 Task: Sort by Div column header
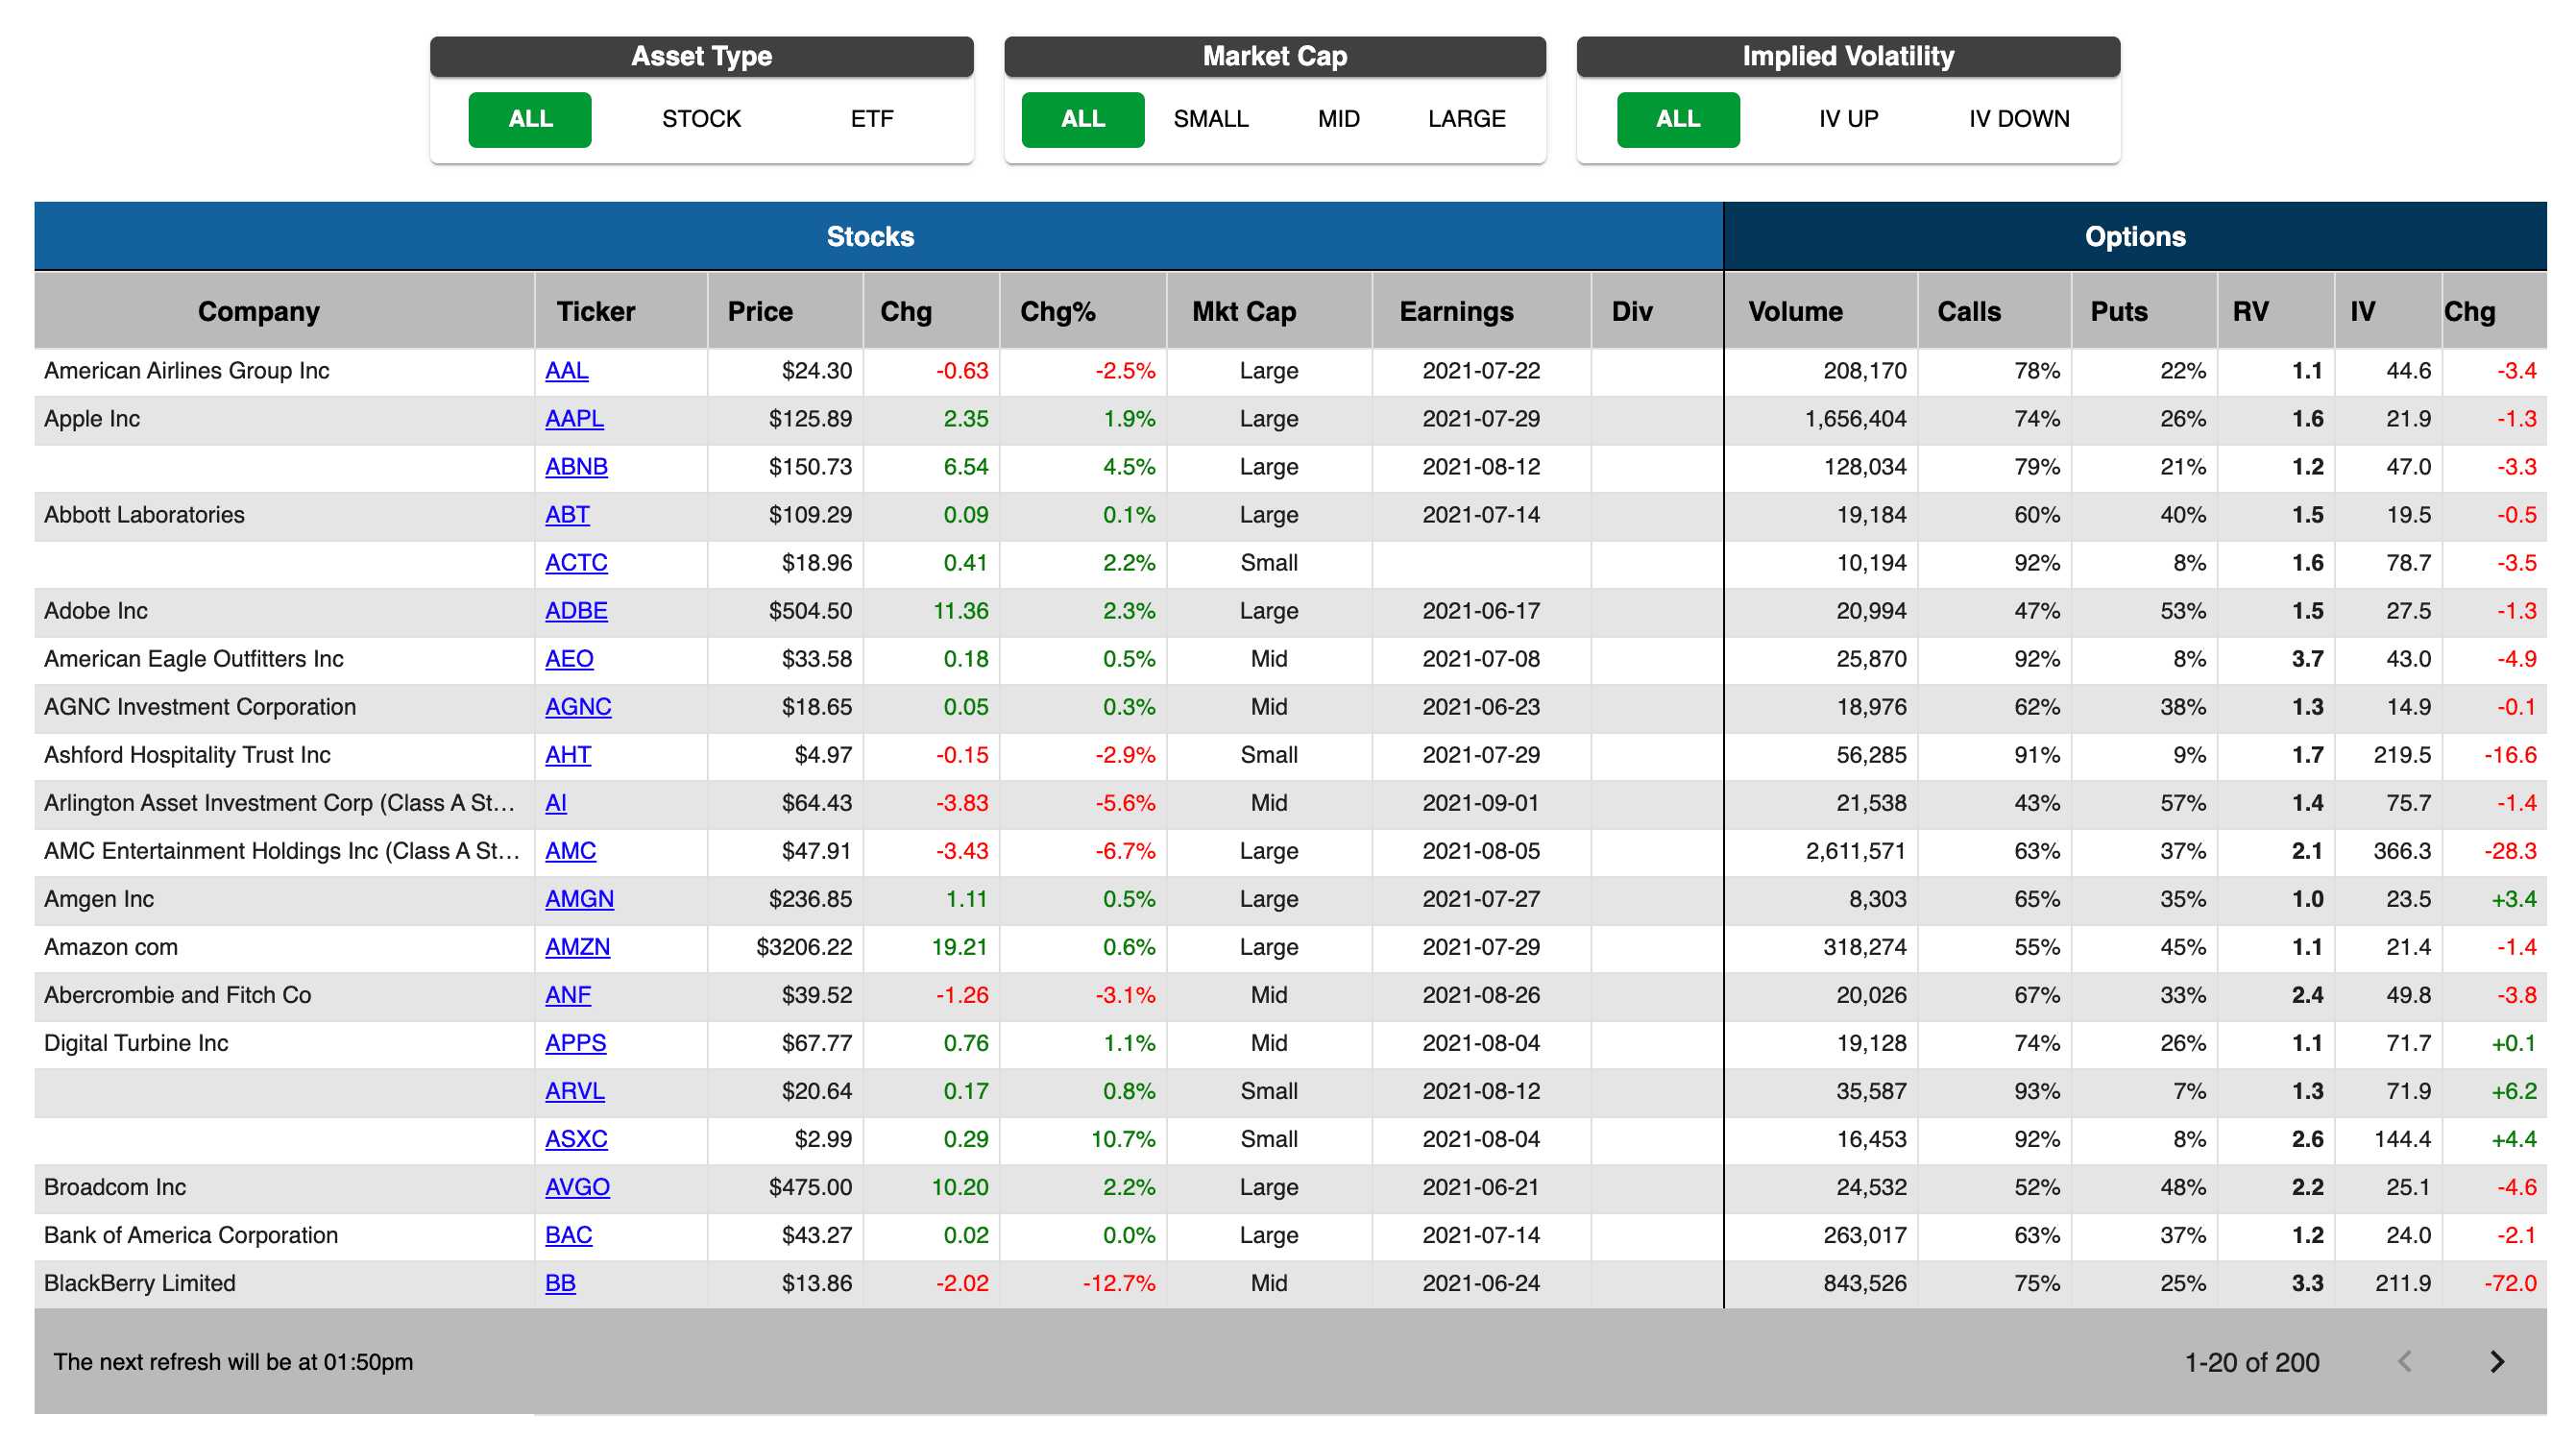coord(1631,311)
